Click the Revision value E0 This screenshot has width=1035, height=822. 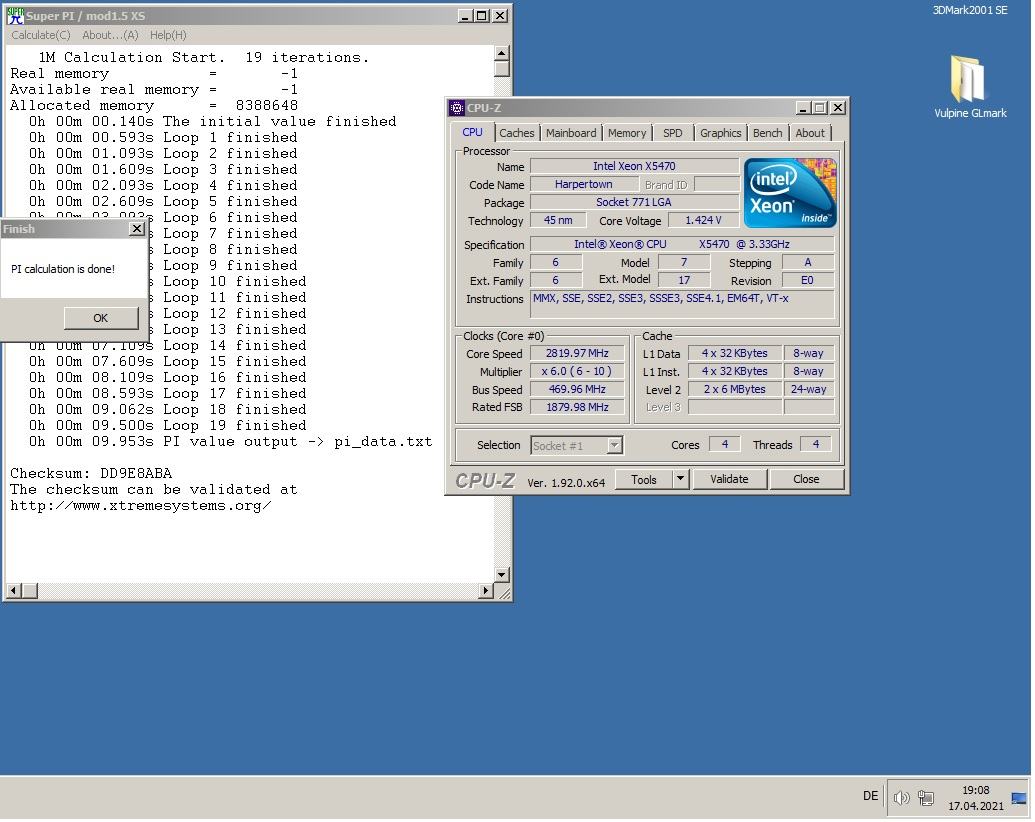pos(807,281)
